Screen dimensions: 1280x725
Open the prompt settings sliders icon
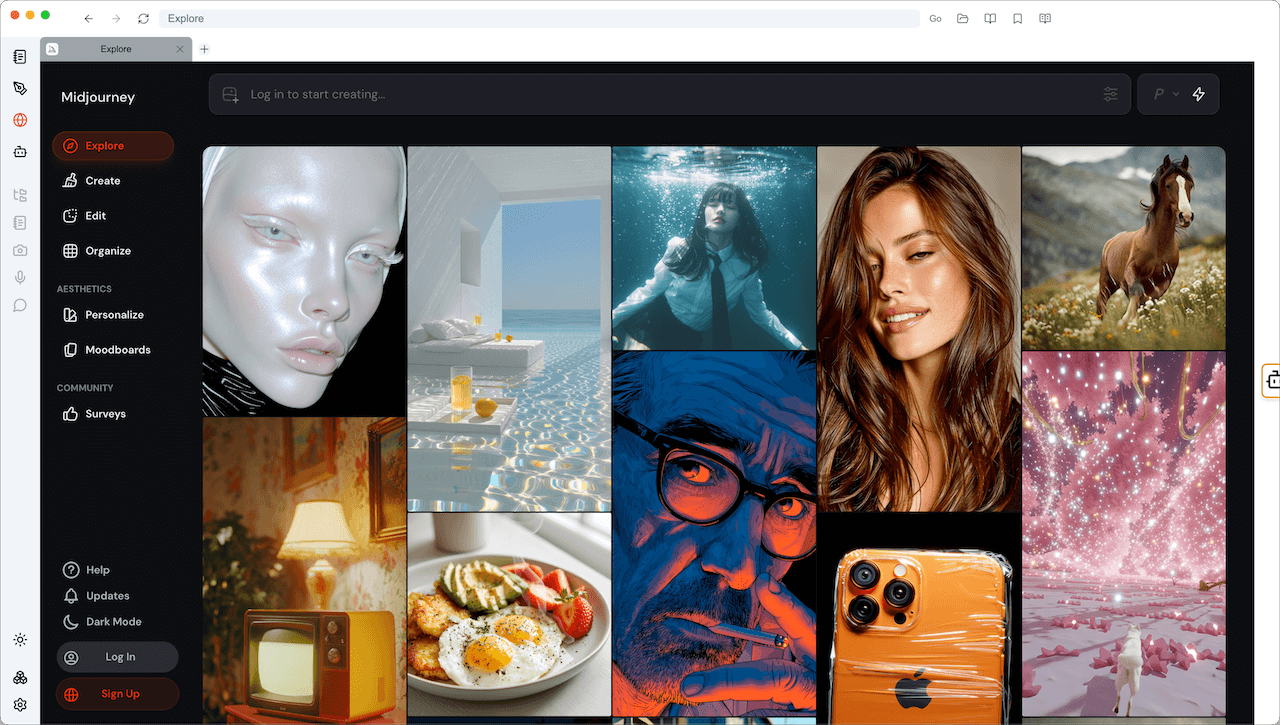(x=1110, y=94)
